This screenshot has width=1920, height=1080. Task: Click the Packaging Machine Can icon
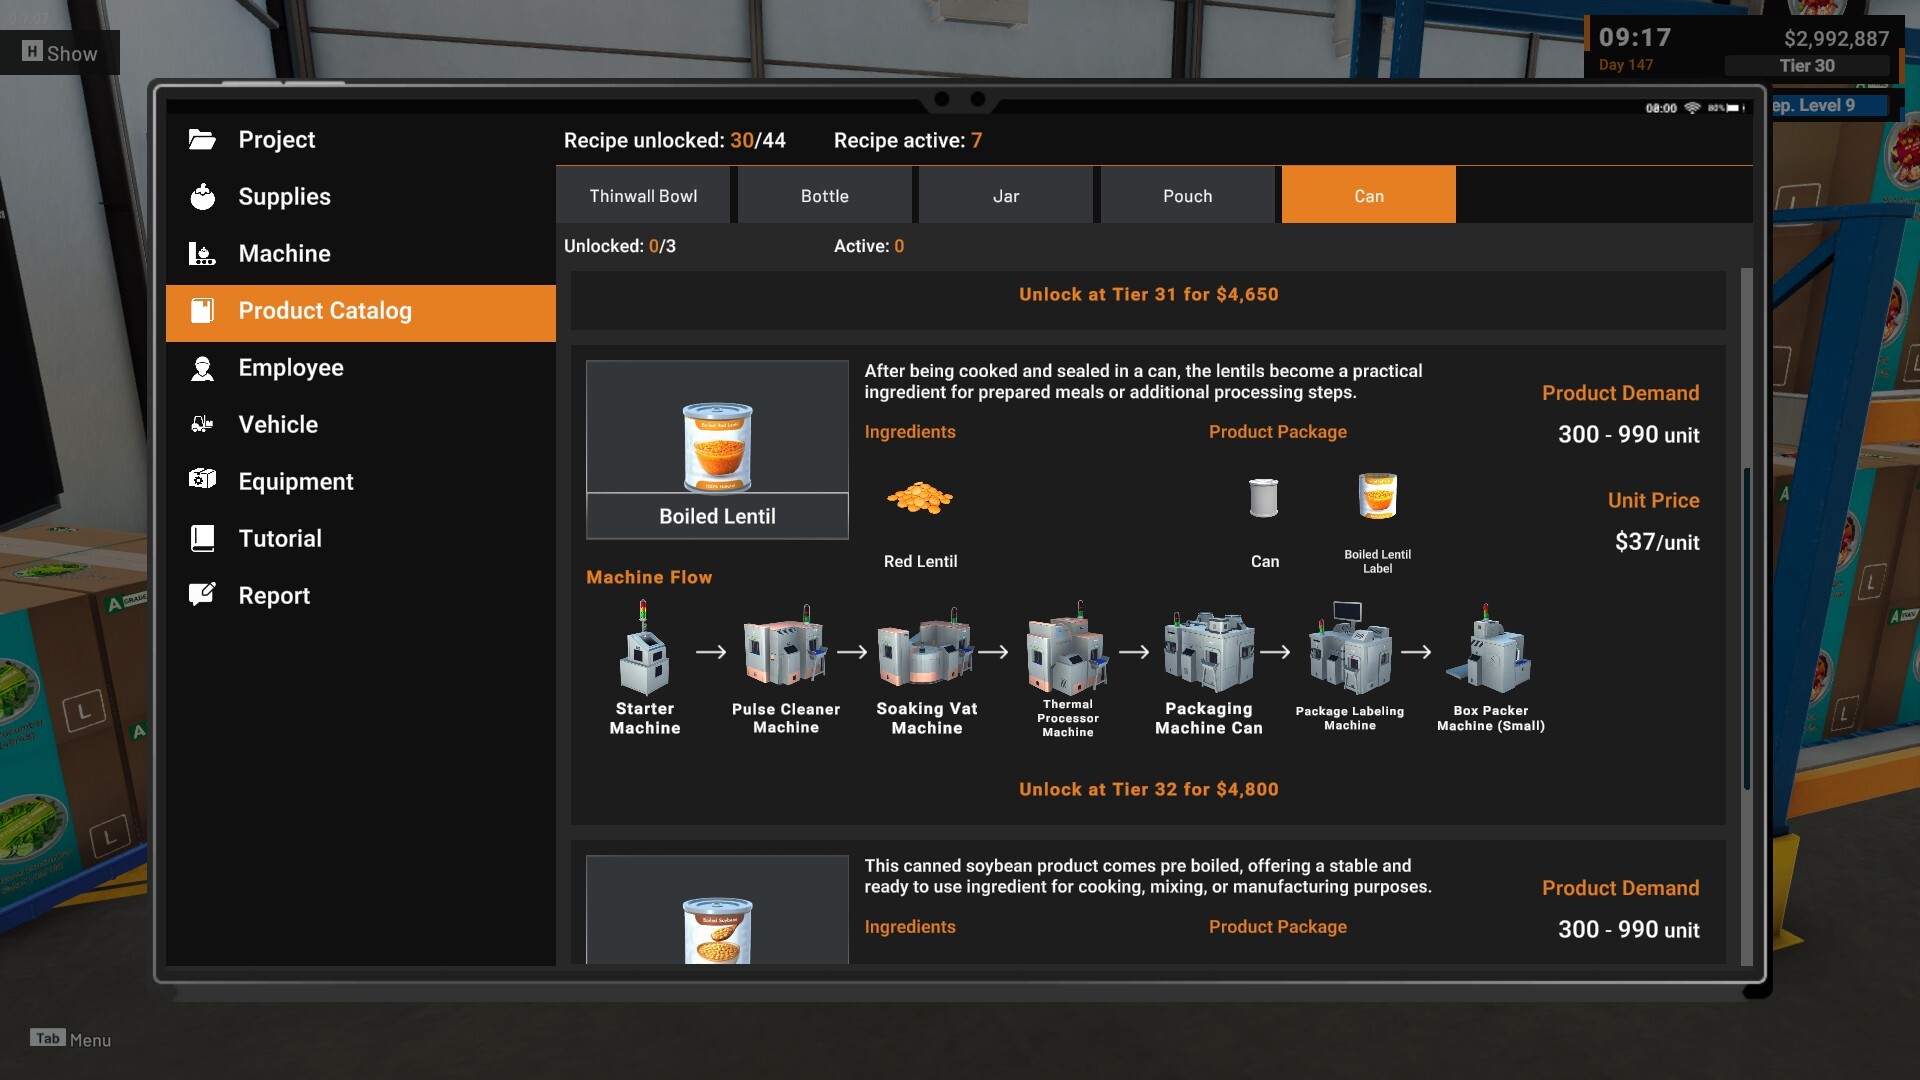pyautogui.click(x=1208, y=651)
